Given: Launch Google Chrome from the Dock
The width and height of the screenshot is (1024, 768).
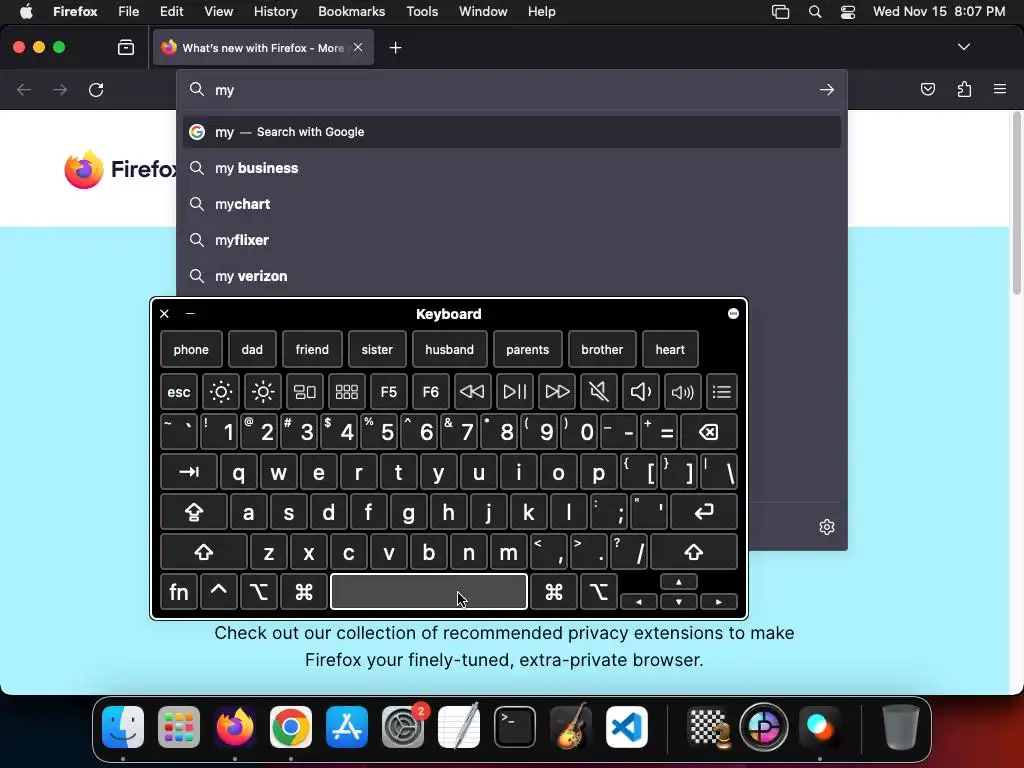Looking at the screenshot, I should (291, 727).
